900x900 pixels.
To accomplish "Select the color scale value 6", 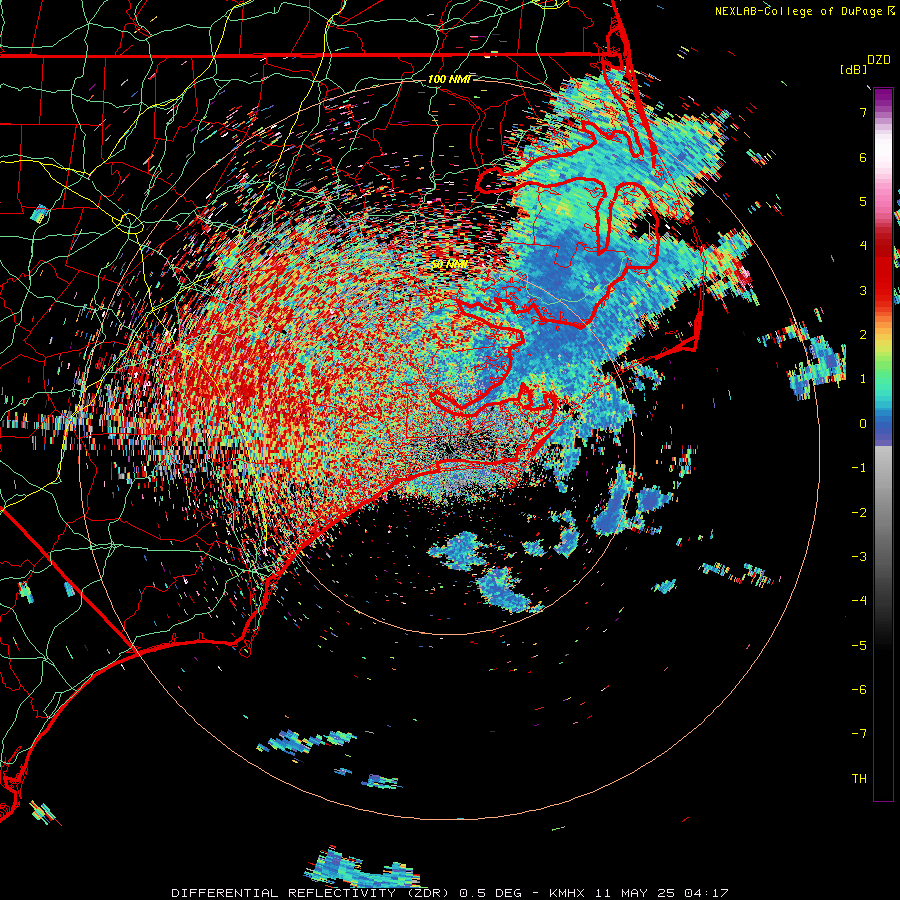I will [863, 157].
